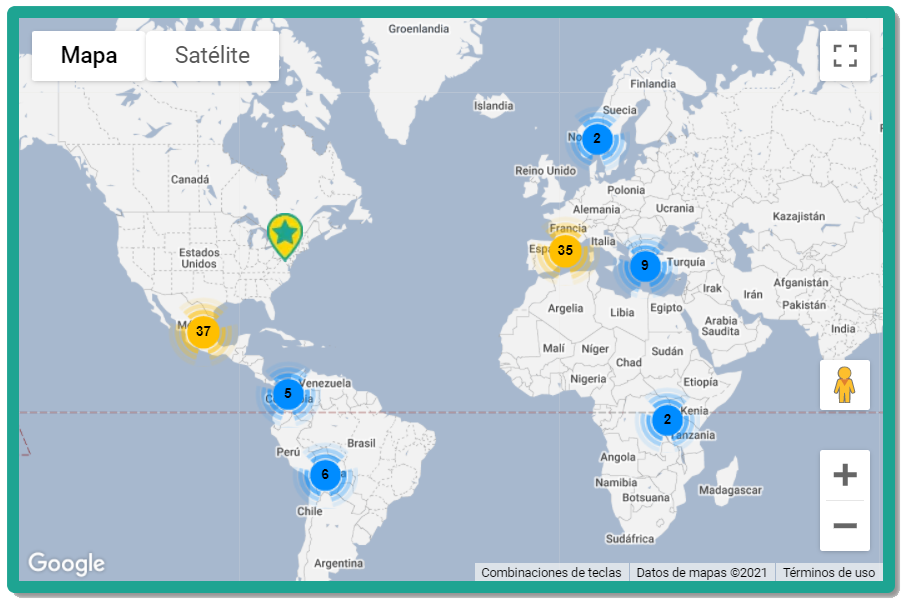Image resolution: width=908 pixels, height=605 pixels.
Task: Click the Islandia label
Action: coord(493,106)
